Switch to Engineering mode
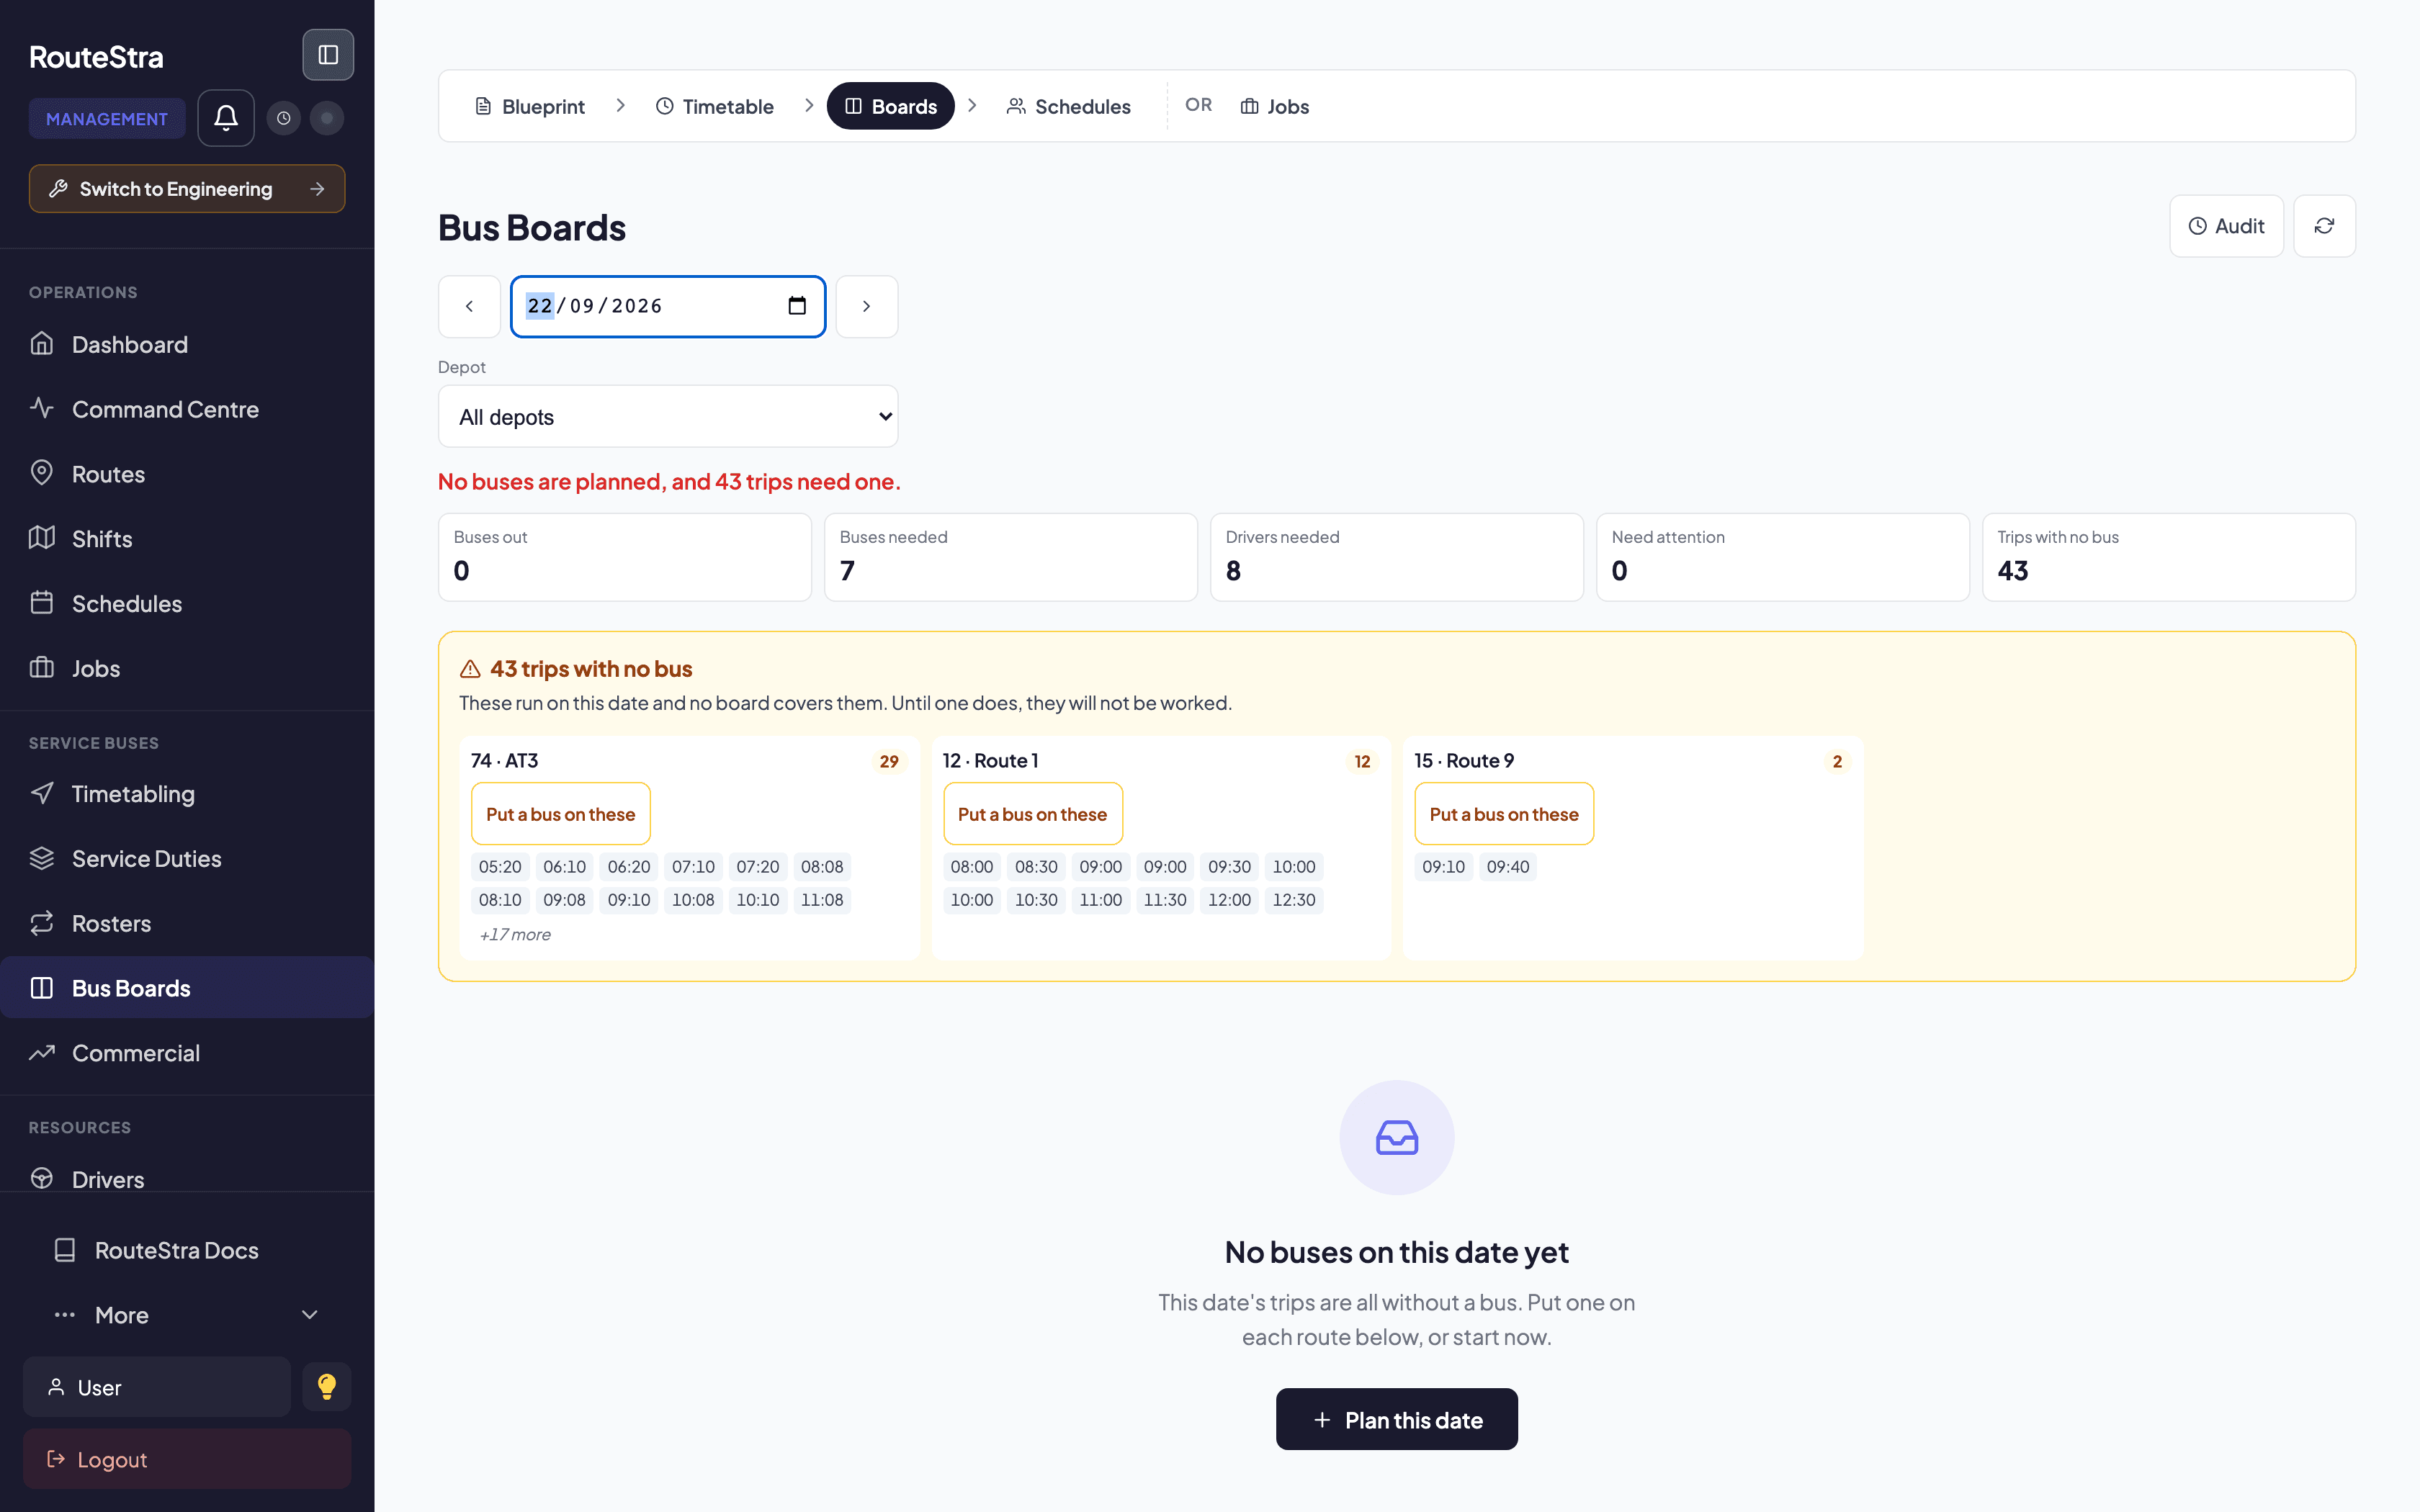2420x1512 pixels. click(187, 189)
